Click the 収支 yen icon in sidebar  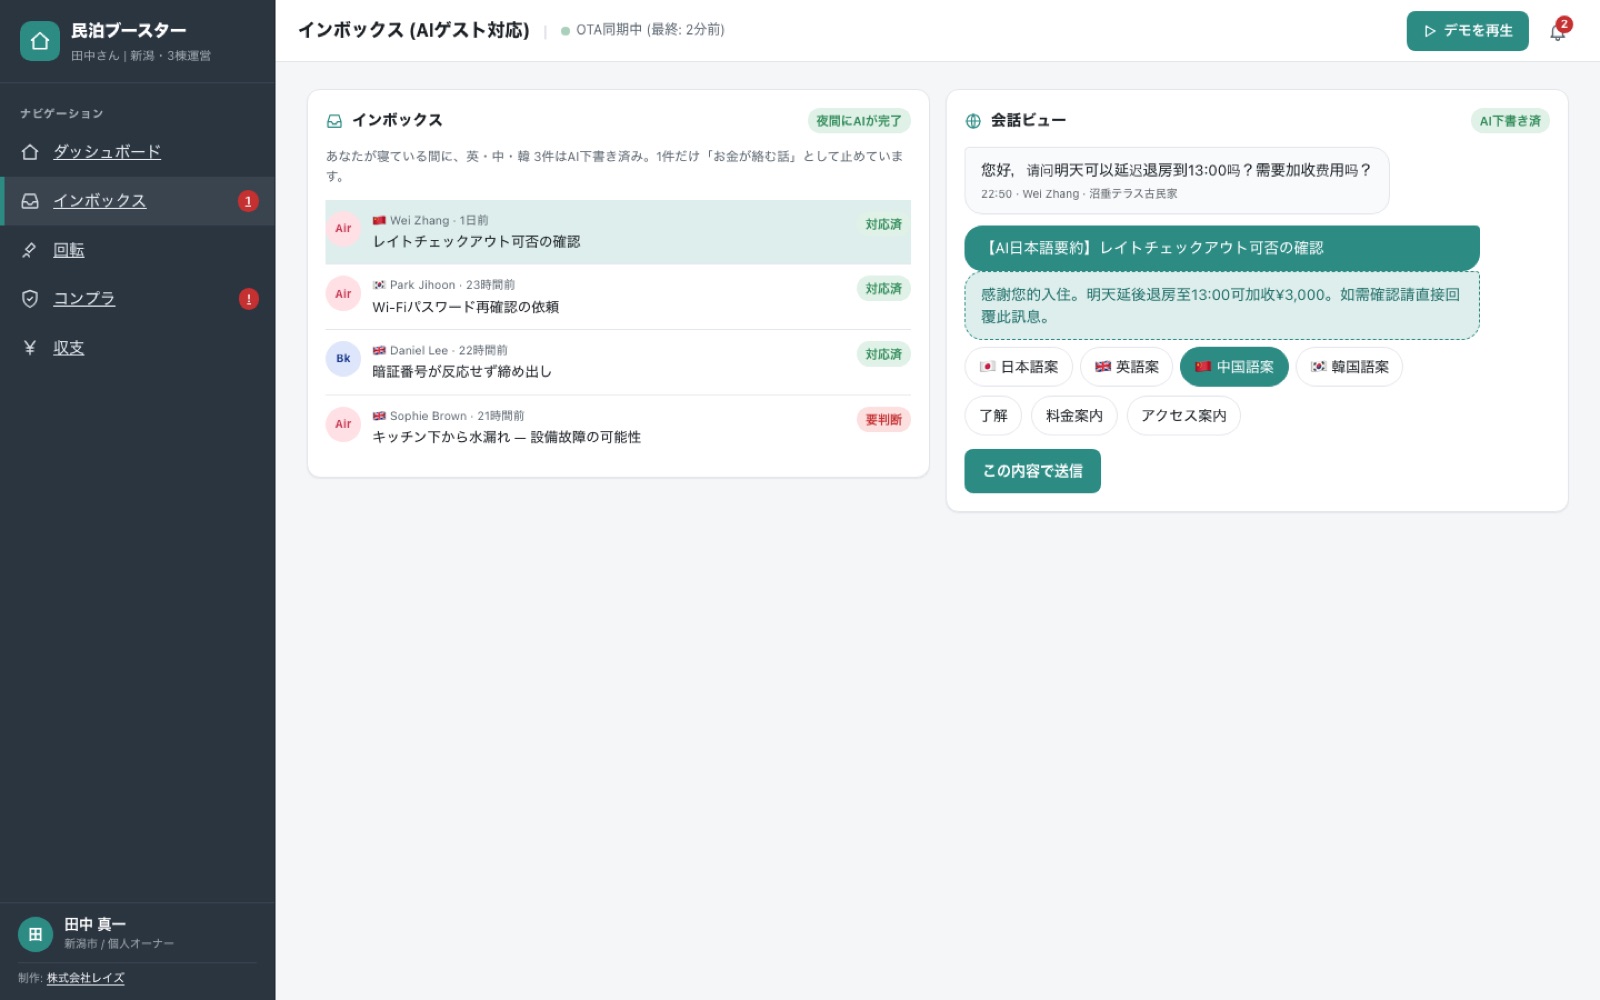[30, 348]
